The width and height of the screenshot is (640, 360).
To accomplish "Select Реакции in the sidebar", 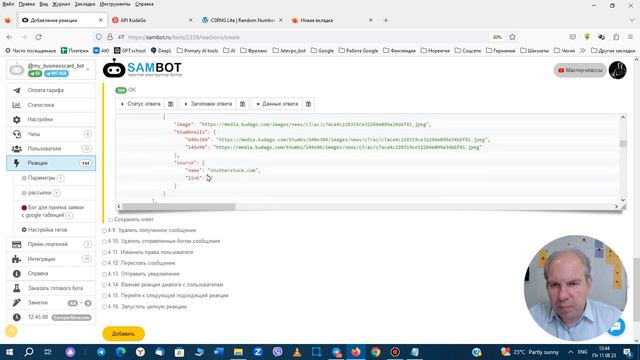I will coord(51,163).
